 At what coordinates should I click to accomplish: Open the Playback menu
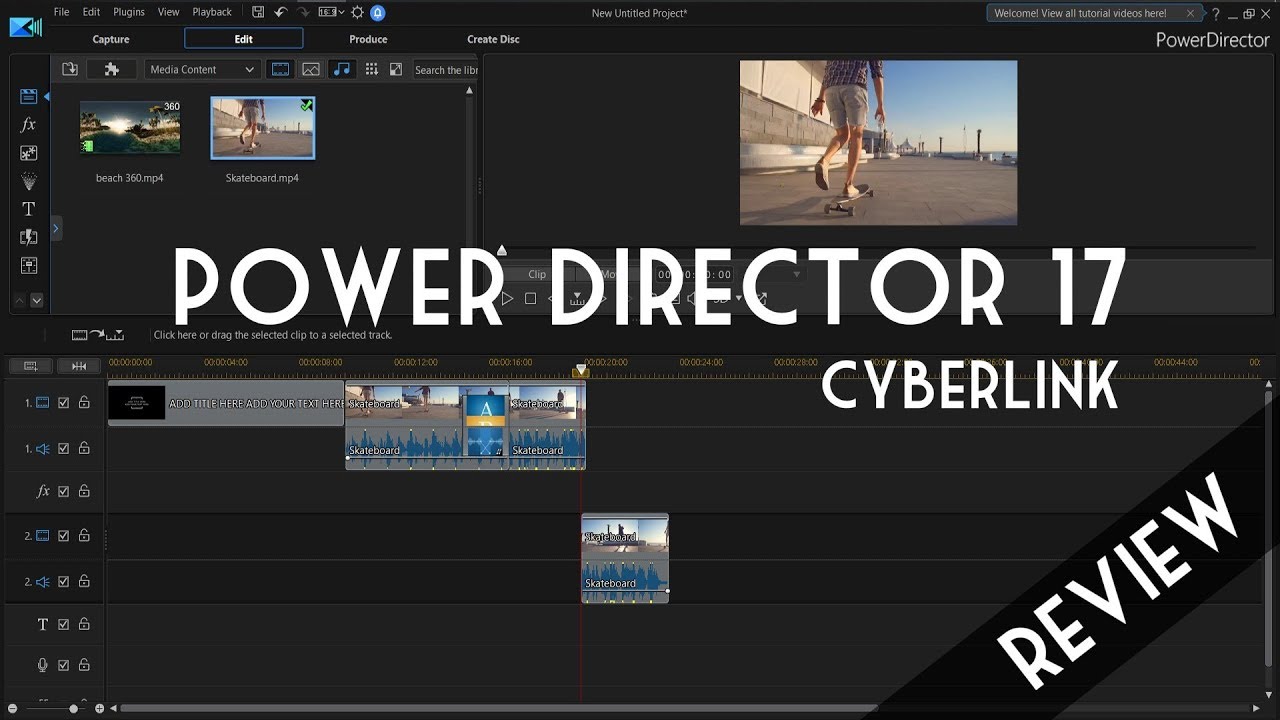click(212, 12)
